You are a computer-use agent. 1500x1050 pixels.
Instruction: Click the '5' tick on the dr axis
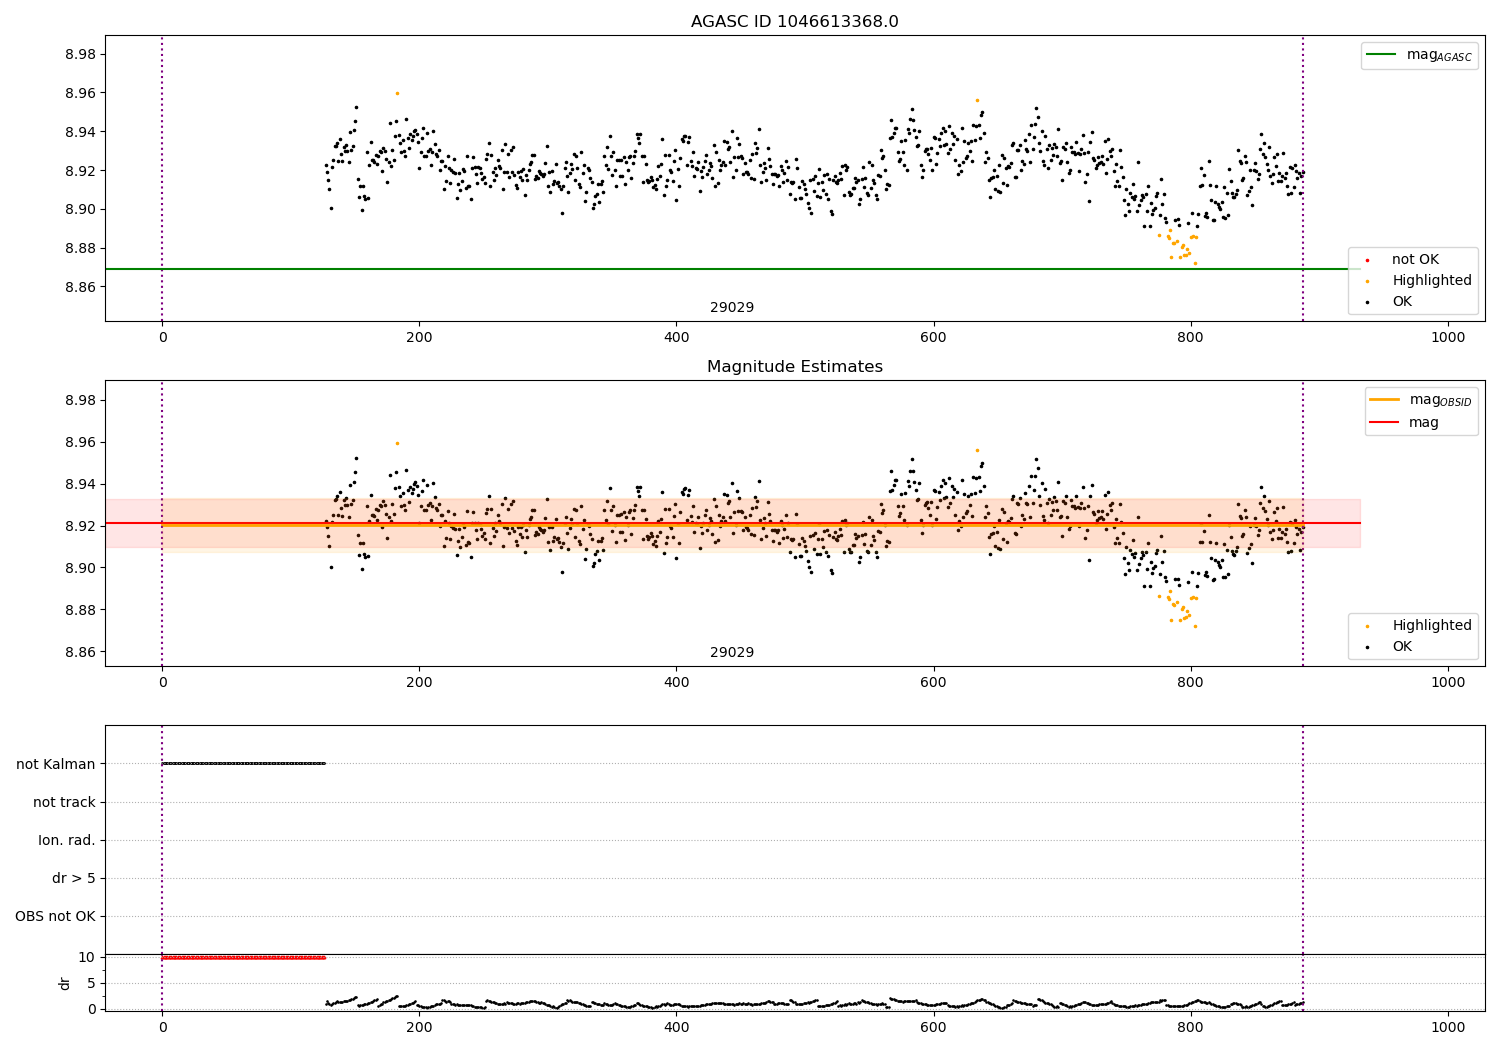coord(92,983)
